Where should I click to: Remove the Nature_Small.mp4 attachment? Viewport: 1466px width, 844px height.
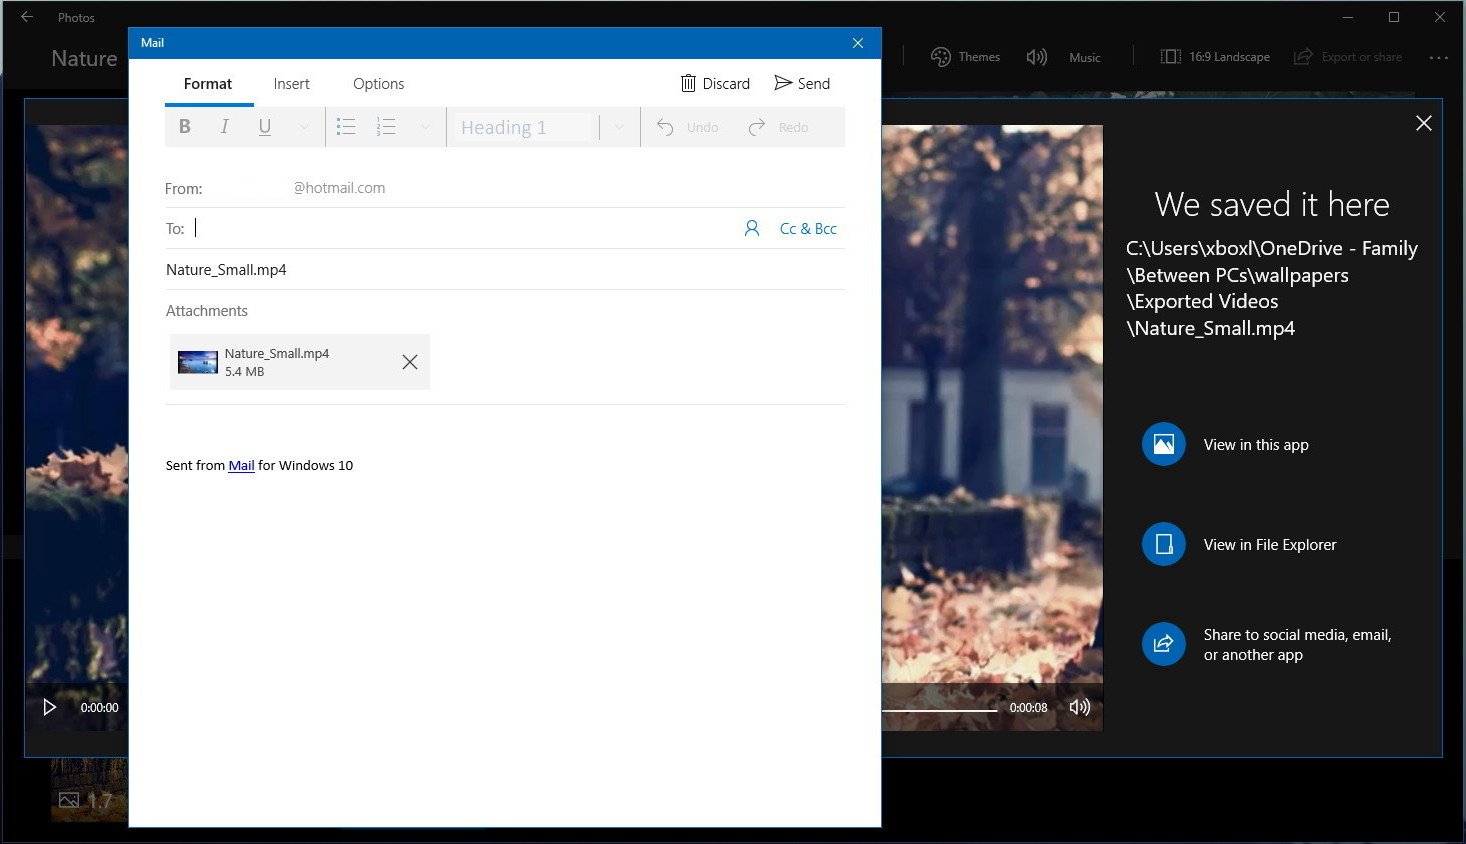pyautogui.click(x=410, y=362)
